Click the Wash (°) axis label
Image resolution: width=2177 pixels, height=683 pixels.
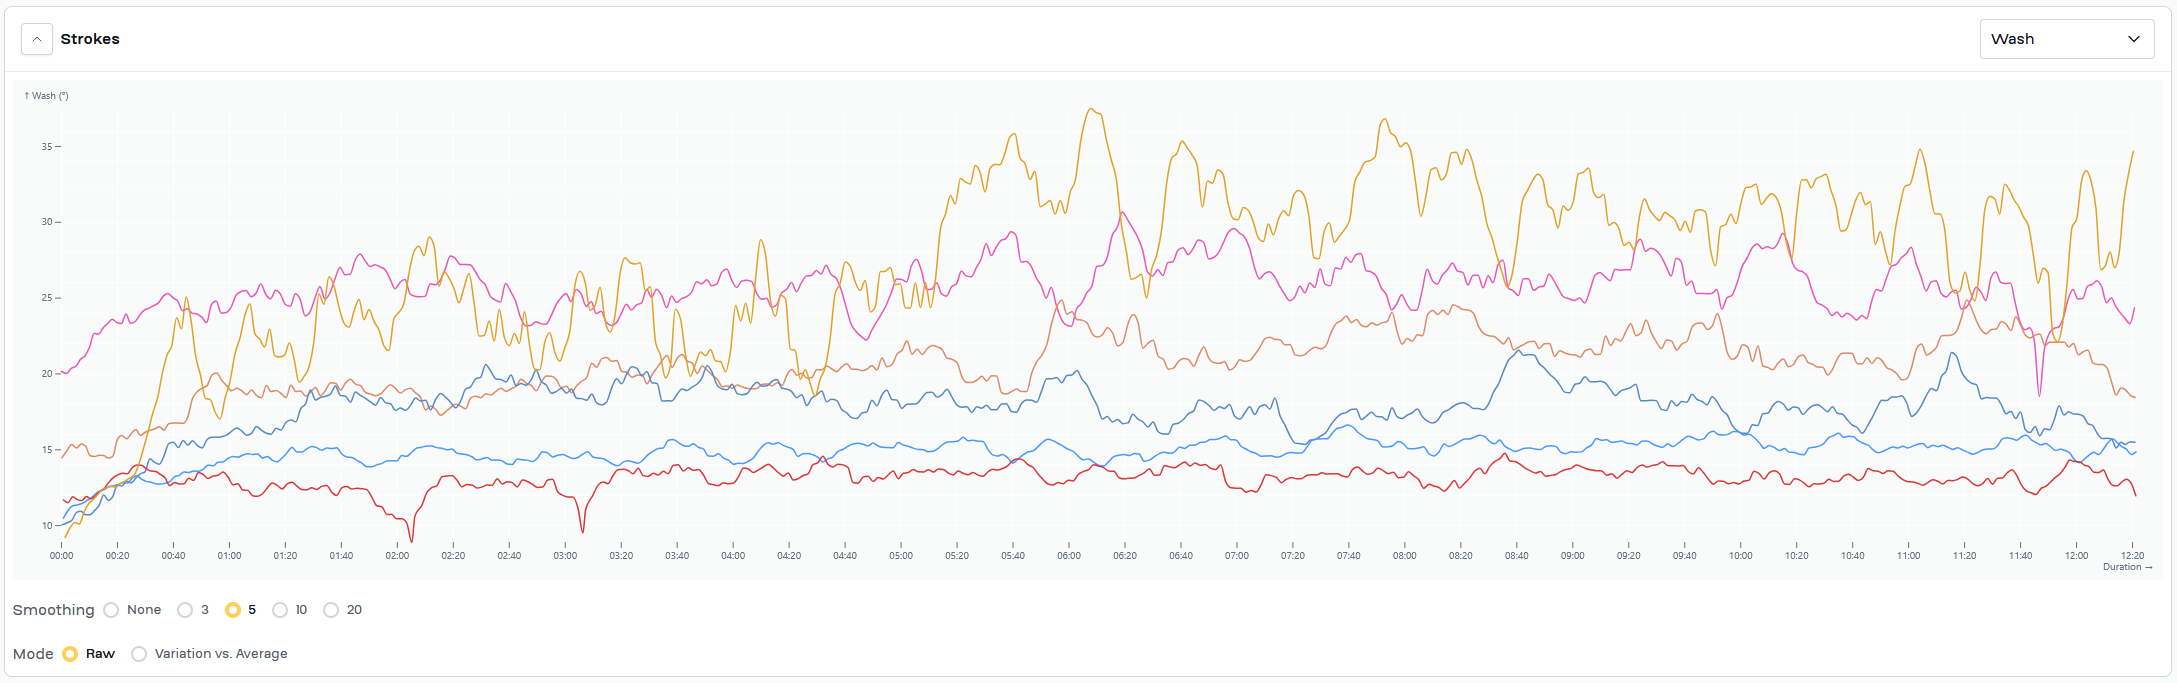pos(47,96)
